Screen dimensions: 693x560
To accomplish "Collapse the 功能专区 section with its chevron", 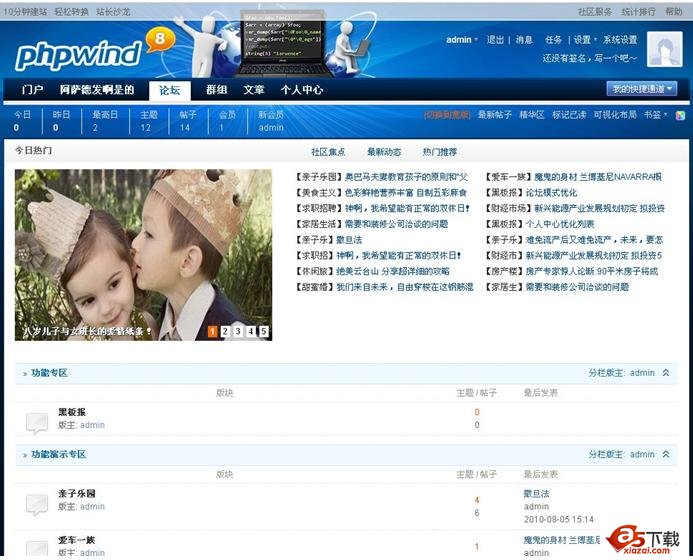I will (x=666, y=373).
